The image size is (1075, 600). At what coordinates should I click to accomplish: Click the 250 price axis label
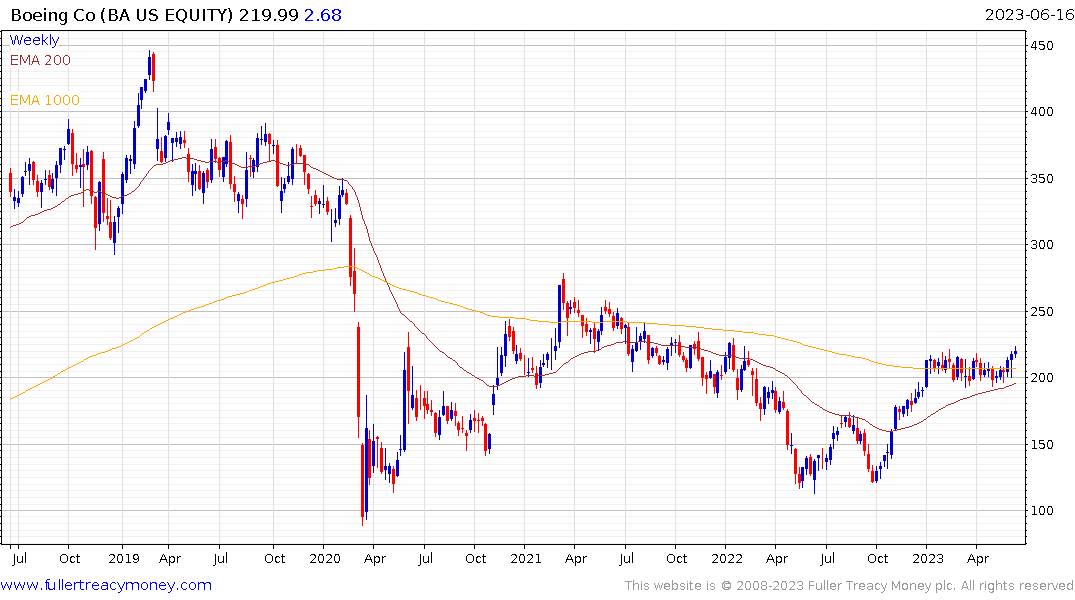tap(1041, 311)
